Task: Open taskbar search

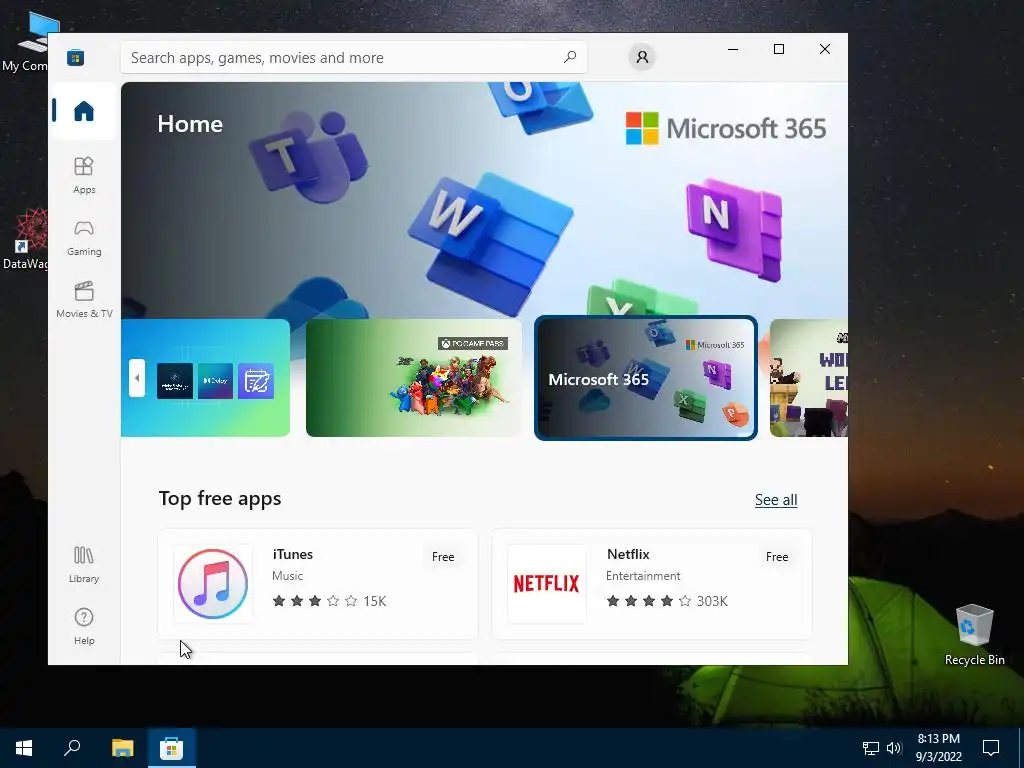Action: point(72,748)
